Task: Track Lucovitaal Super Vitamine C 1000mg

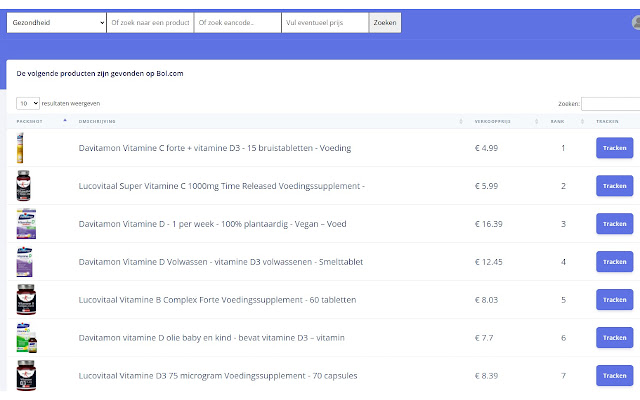Action: point(614,186)
